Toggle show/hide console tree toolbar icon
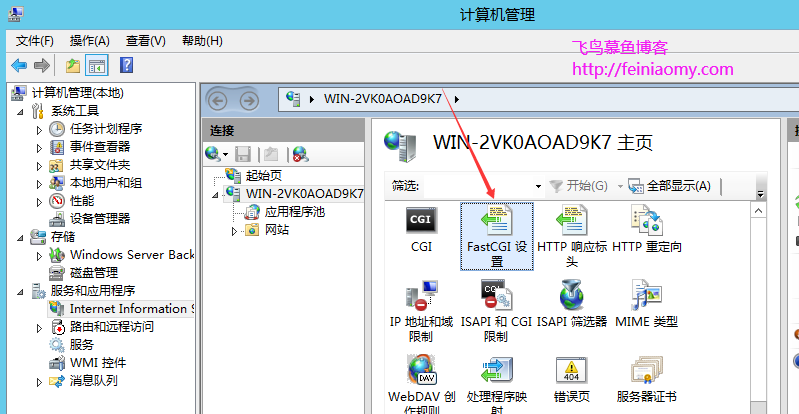 click(97, 65)
